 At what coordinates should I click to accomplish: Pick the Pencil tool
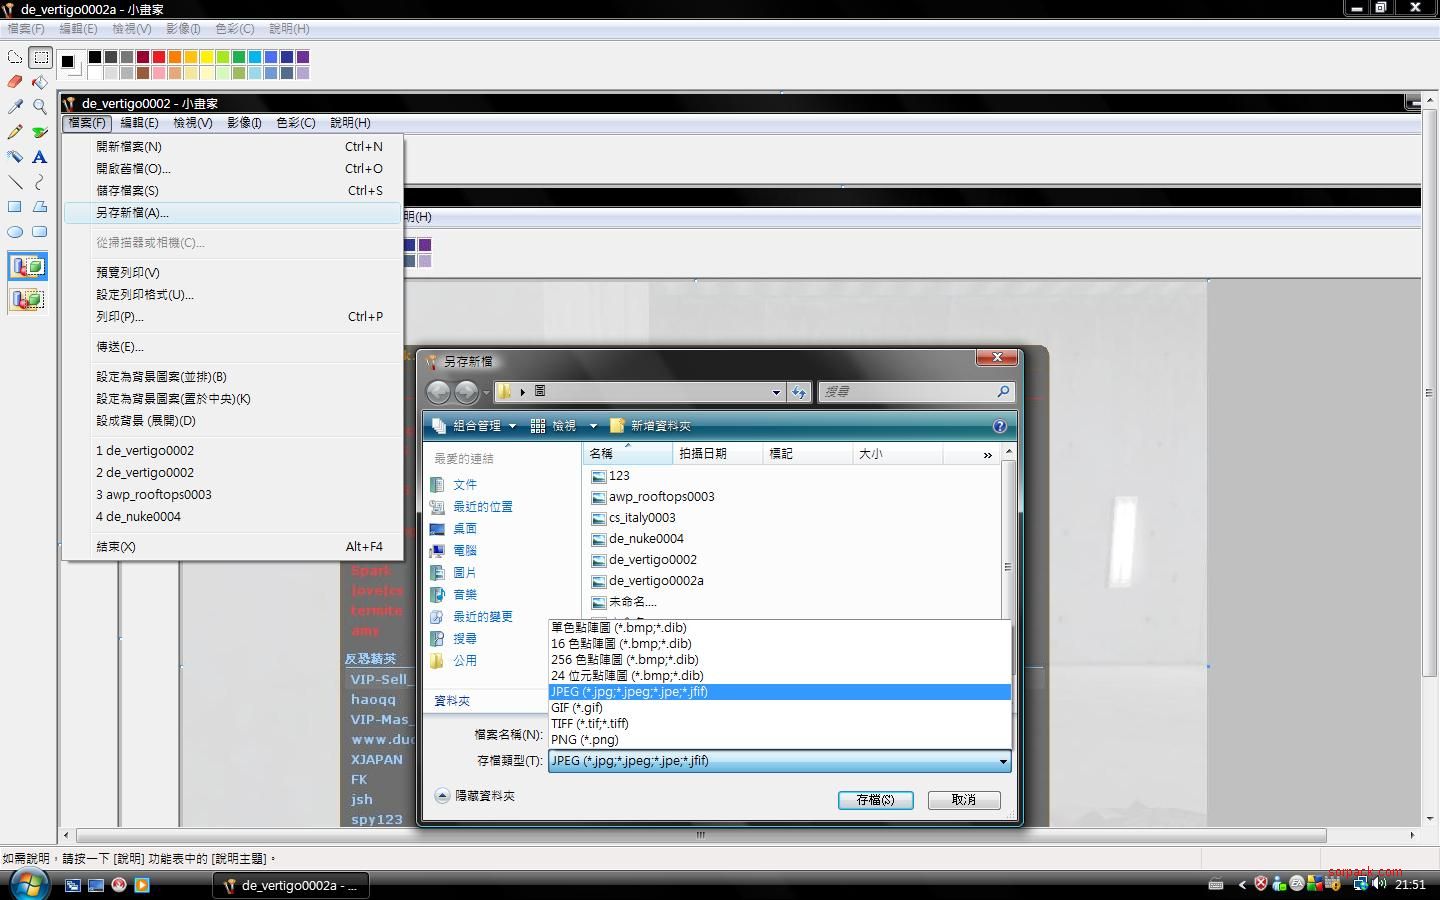(15, 131)
